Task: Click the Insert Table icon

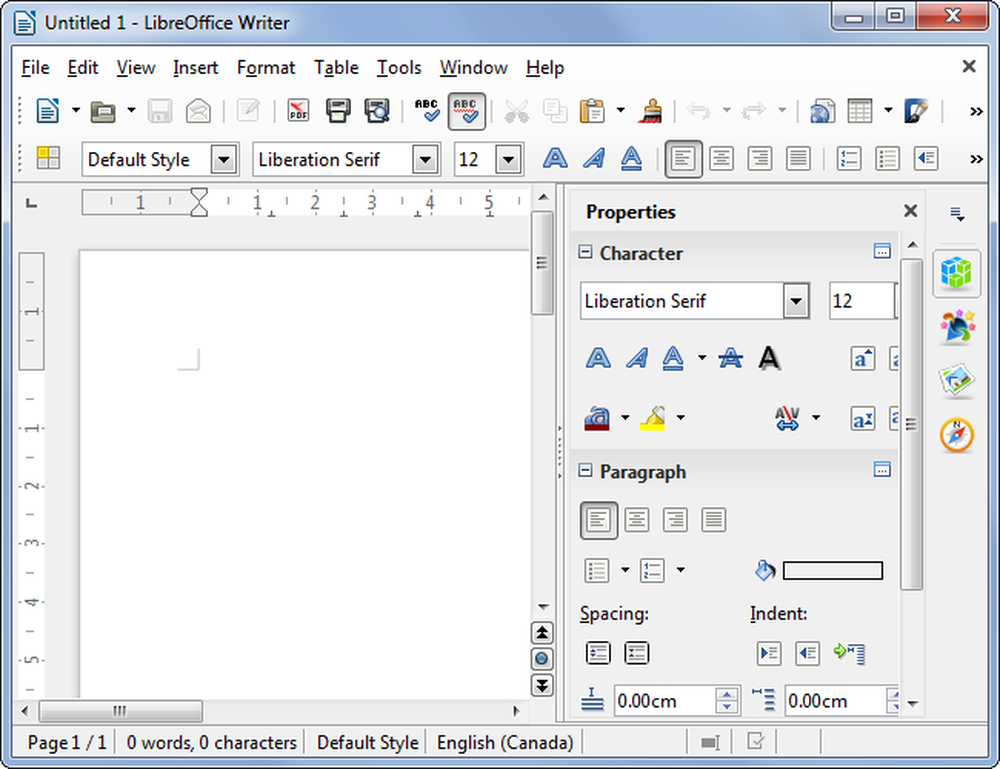Action: pos(860,111)
